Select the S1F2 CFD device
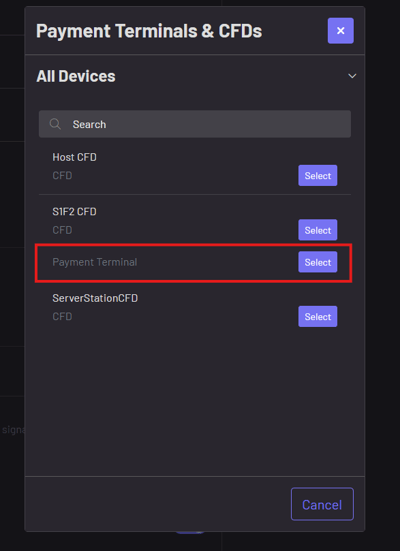The image size is (400, 551). pos(318,230)
